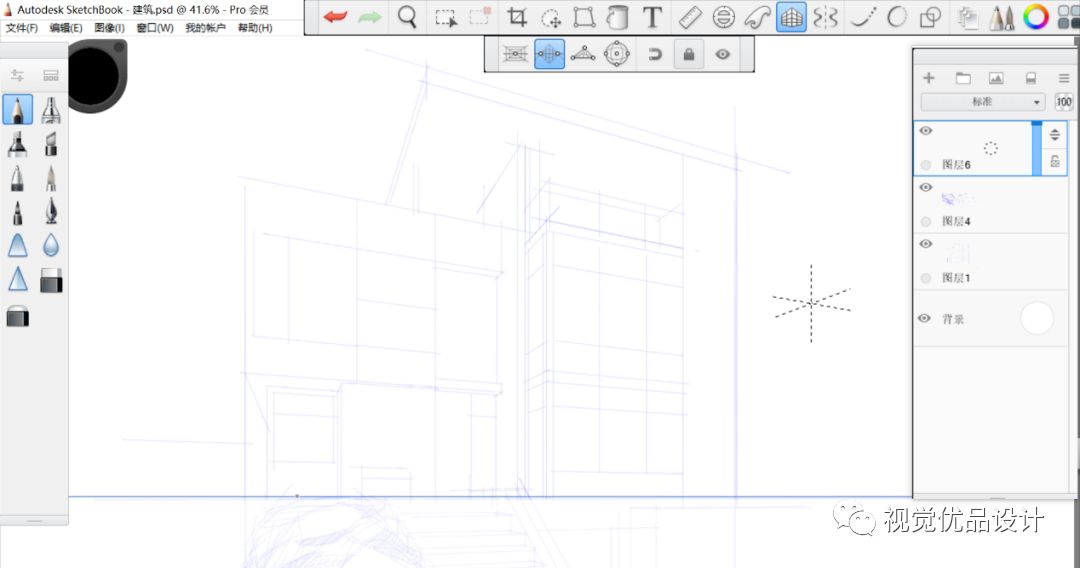
Task: Open the overlapping Shapes tool
Action: click(931, 17)
